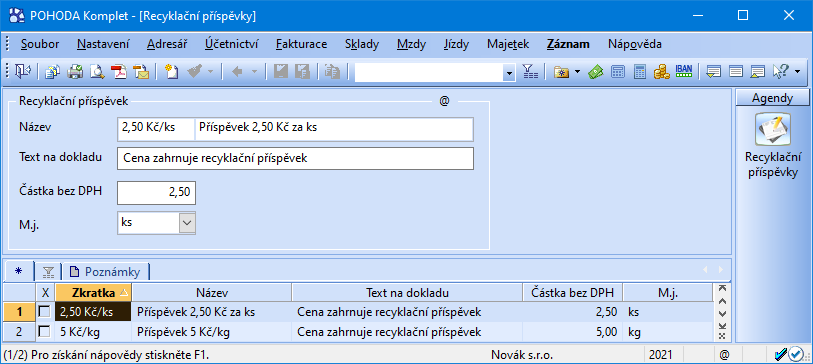The width and height of the screenshot is (813, 364).
Task: Click the greyed paste-copy documents icon
Action: click(x=331, y=72)
